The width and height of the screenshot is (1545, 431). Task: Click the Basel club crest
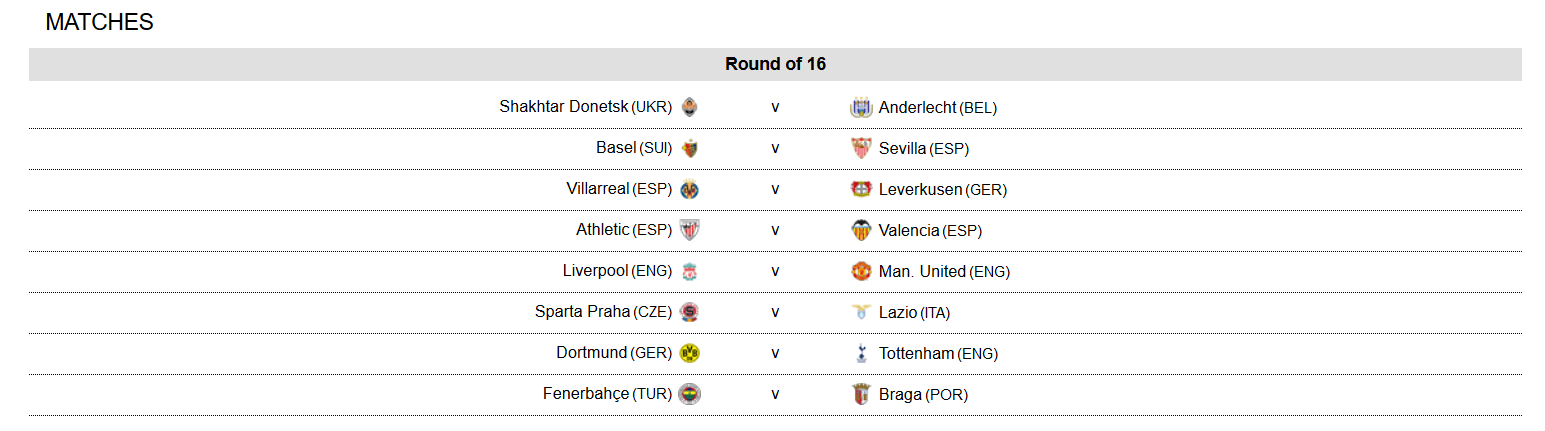tap(689, 148)
